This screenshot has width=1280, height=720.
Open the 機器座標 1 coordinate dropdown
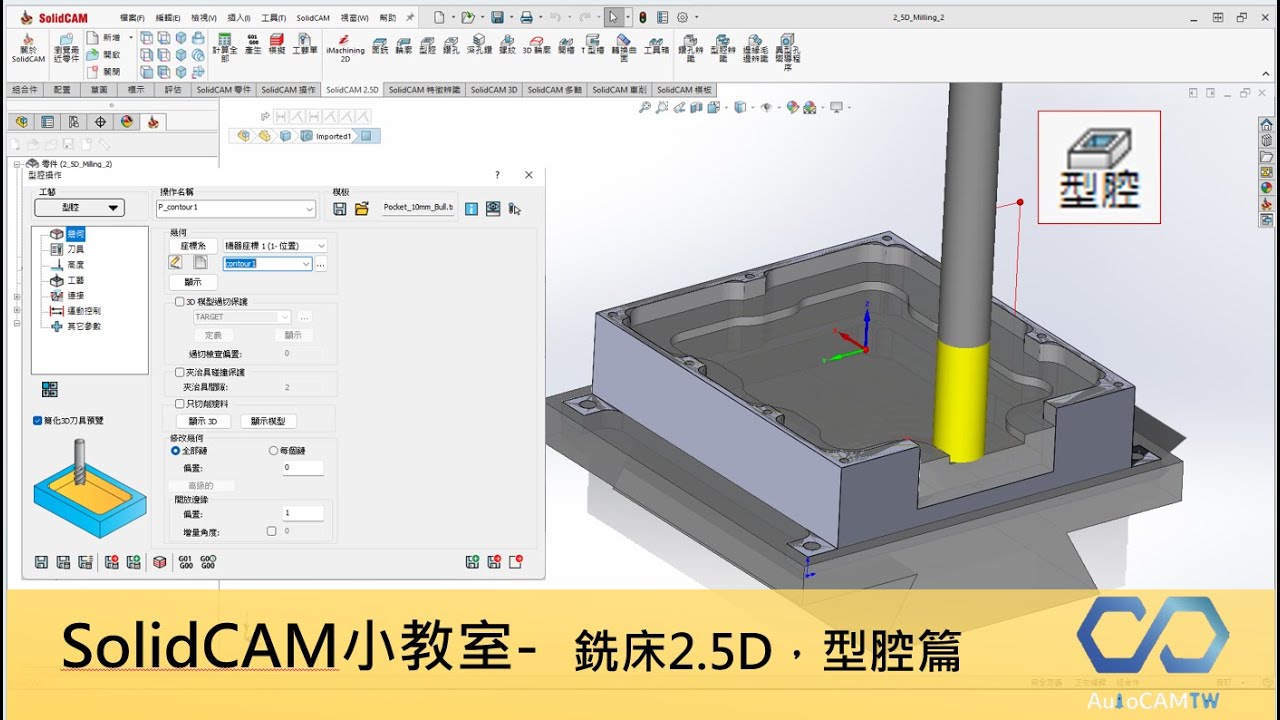[321, 246]
